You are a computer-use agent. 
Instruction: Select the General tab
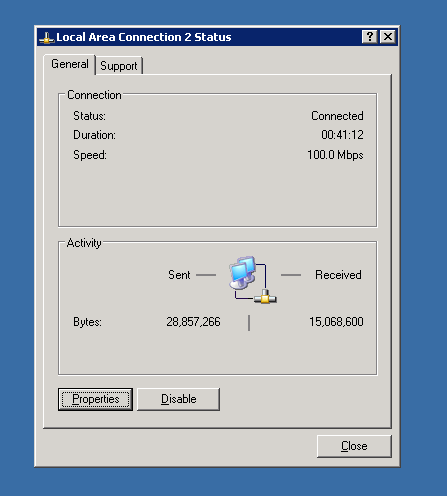tap(70, 64)
